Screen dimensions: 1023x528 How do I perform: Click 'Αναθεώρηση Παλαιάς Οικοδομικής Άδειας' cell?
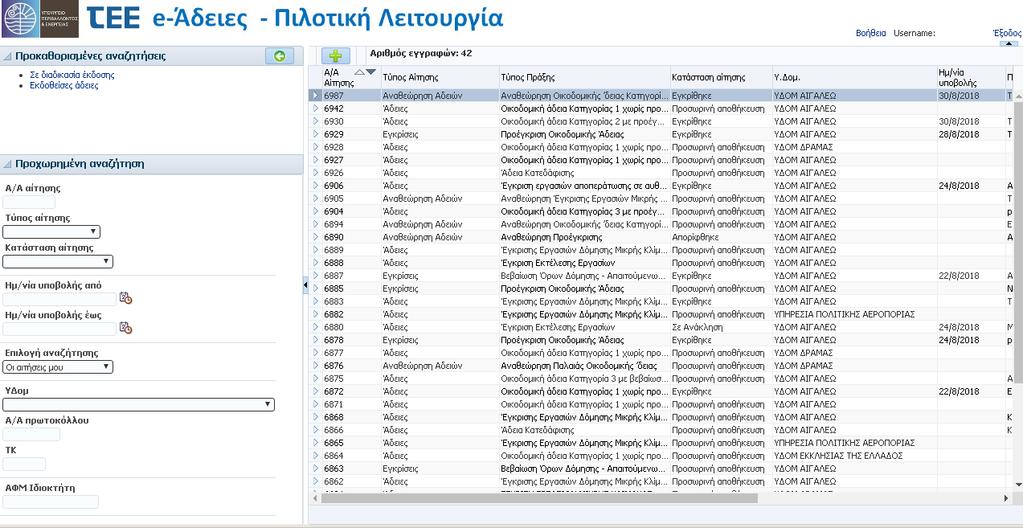coord(579,366)
